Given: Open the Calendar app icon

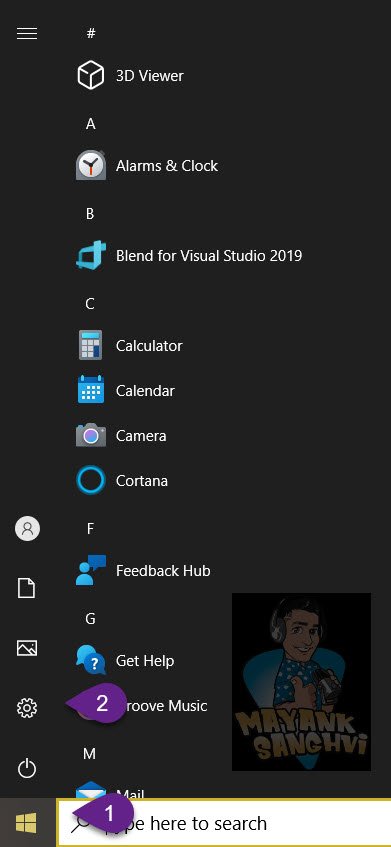Looking at the screenshot, I should [x=91, y=390].
